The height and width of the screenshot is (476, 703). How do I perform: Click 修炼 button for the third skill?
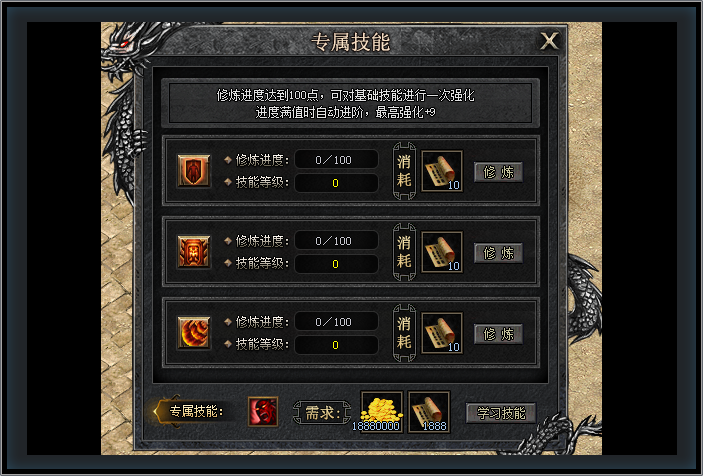click(499, 334)
